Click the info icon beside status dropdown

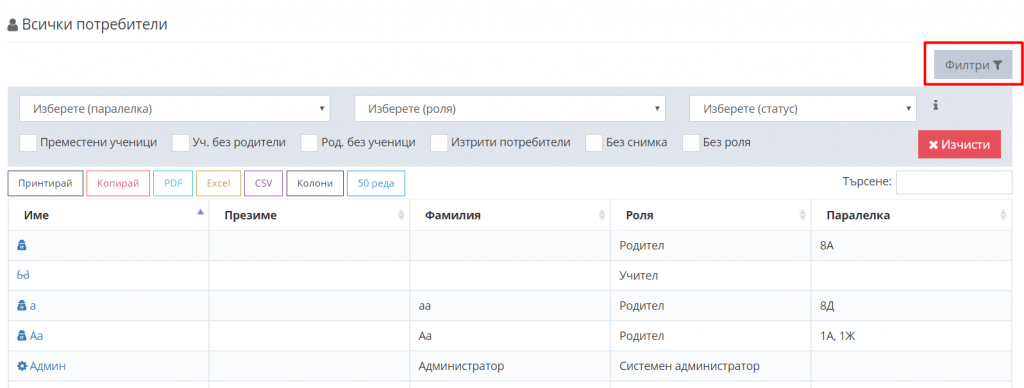935,105
